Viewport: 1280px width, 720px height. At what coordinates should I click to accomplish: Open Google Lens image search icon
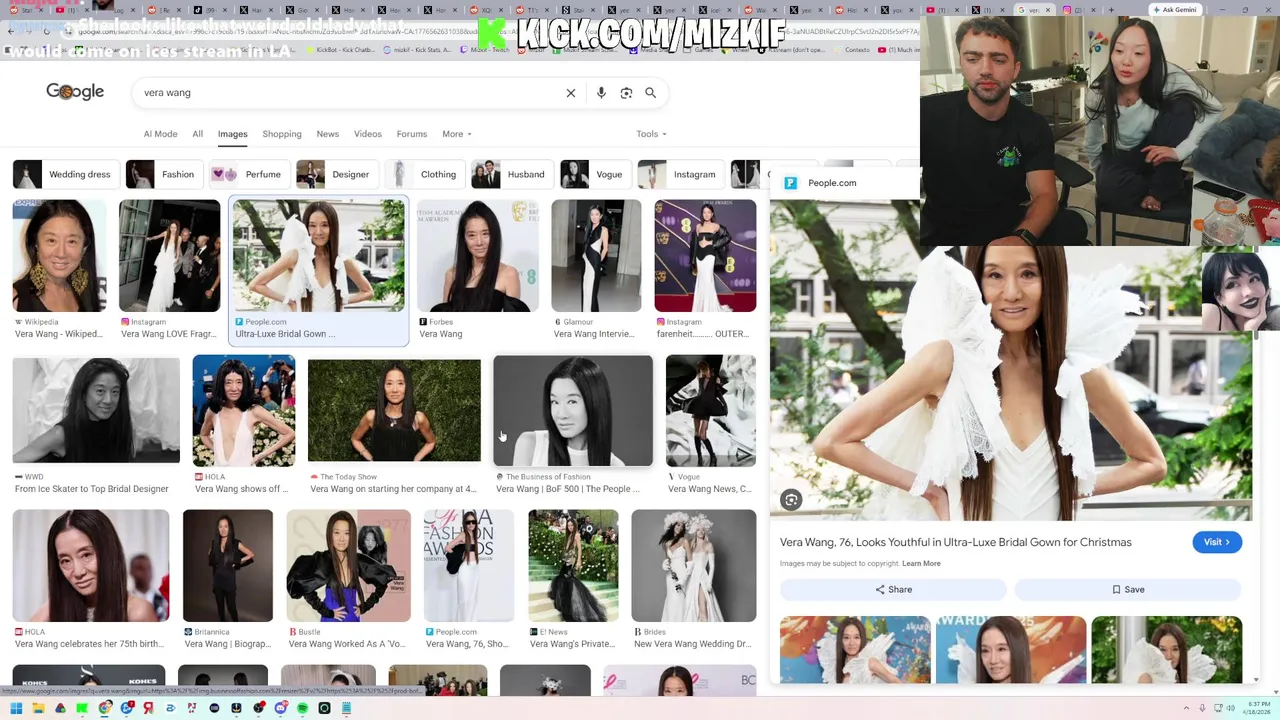(x=626, y=93)
